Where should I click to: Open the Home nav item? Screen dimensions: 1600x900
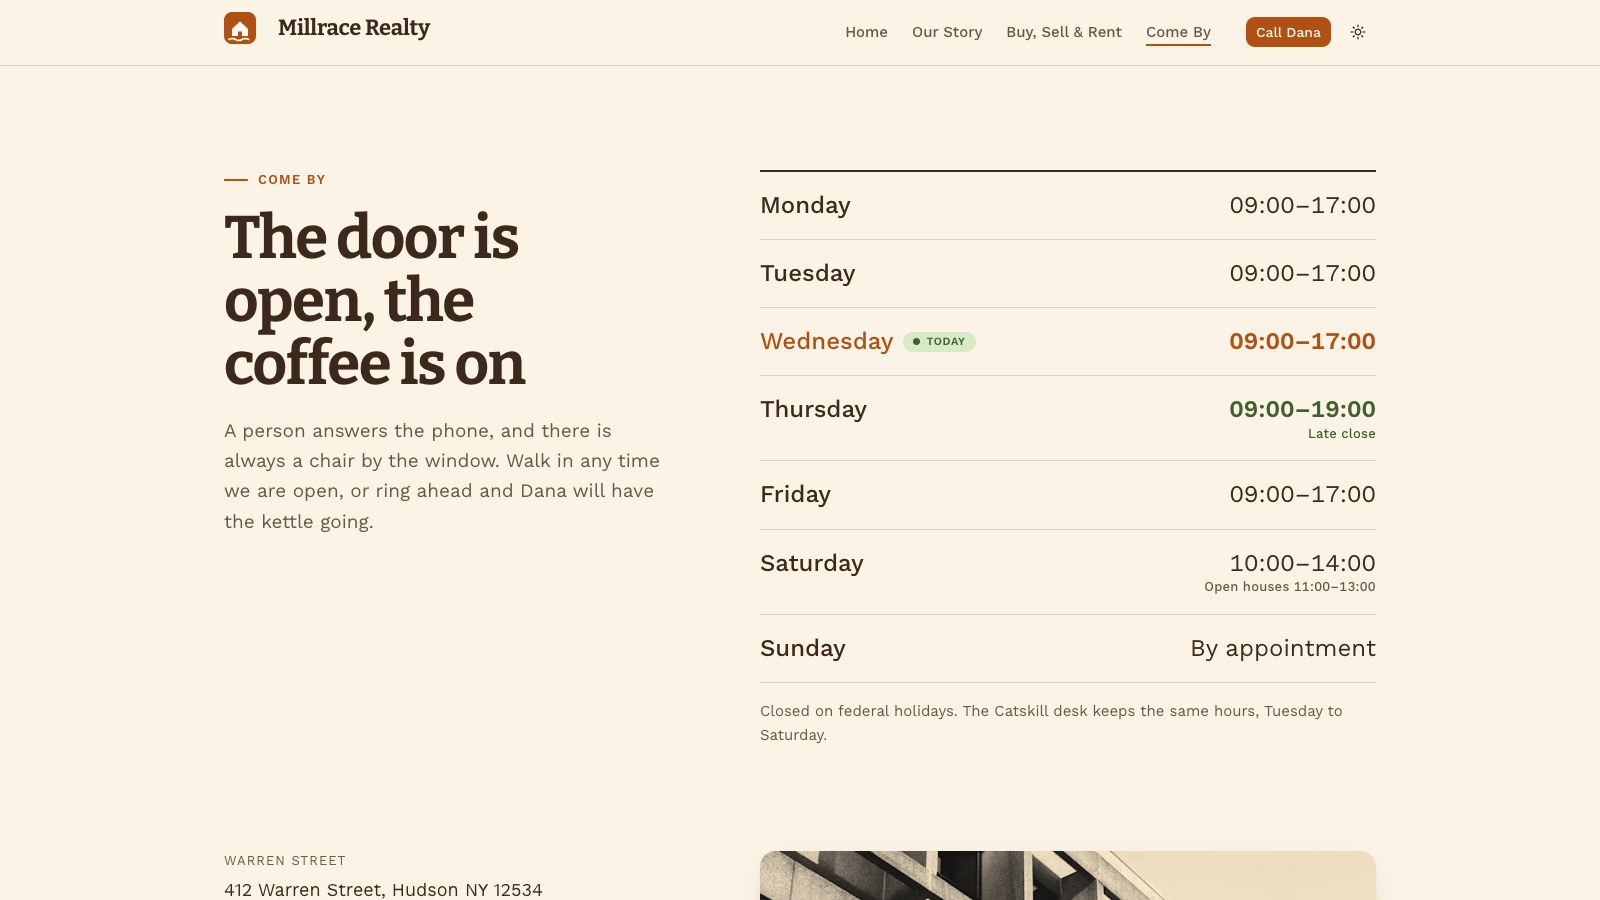(866, 32)
